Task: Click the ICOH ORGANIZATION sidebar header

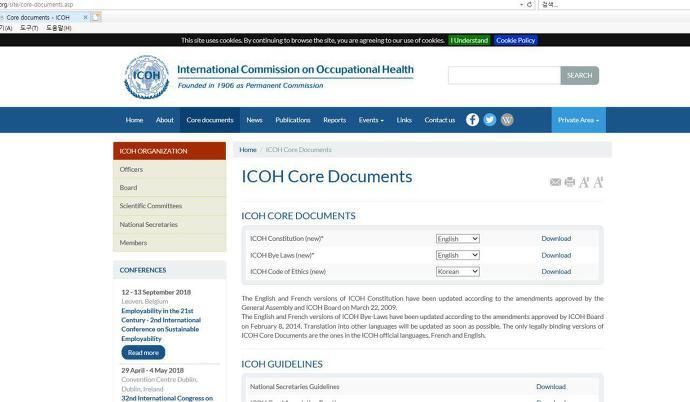Action: 169,151
